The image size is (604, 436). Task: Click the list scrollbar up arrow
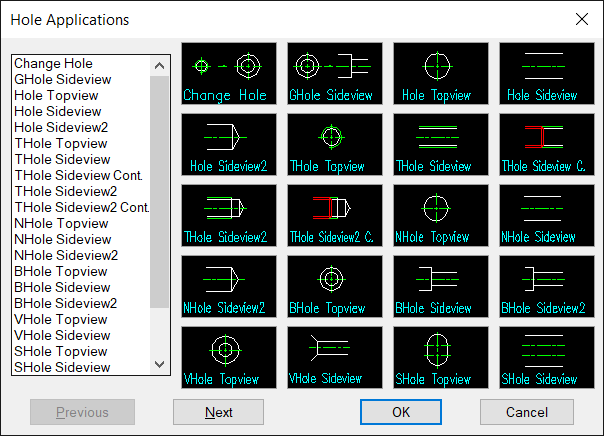pyautogui.click(x=159, y=66)
